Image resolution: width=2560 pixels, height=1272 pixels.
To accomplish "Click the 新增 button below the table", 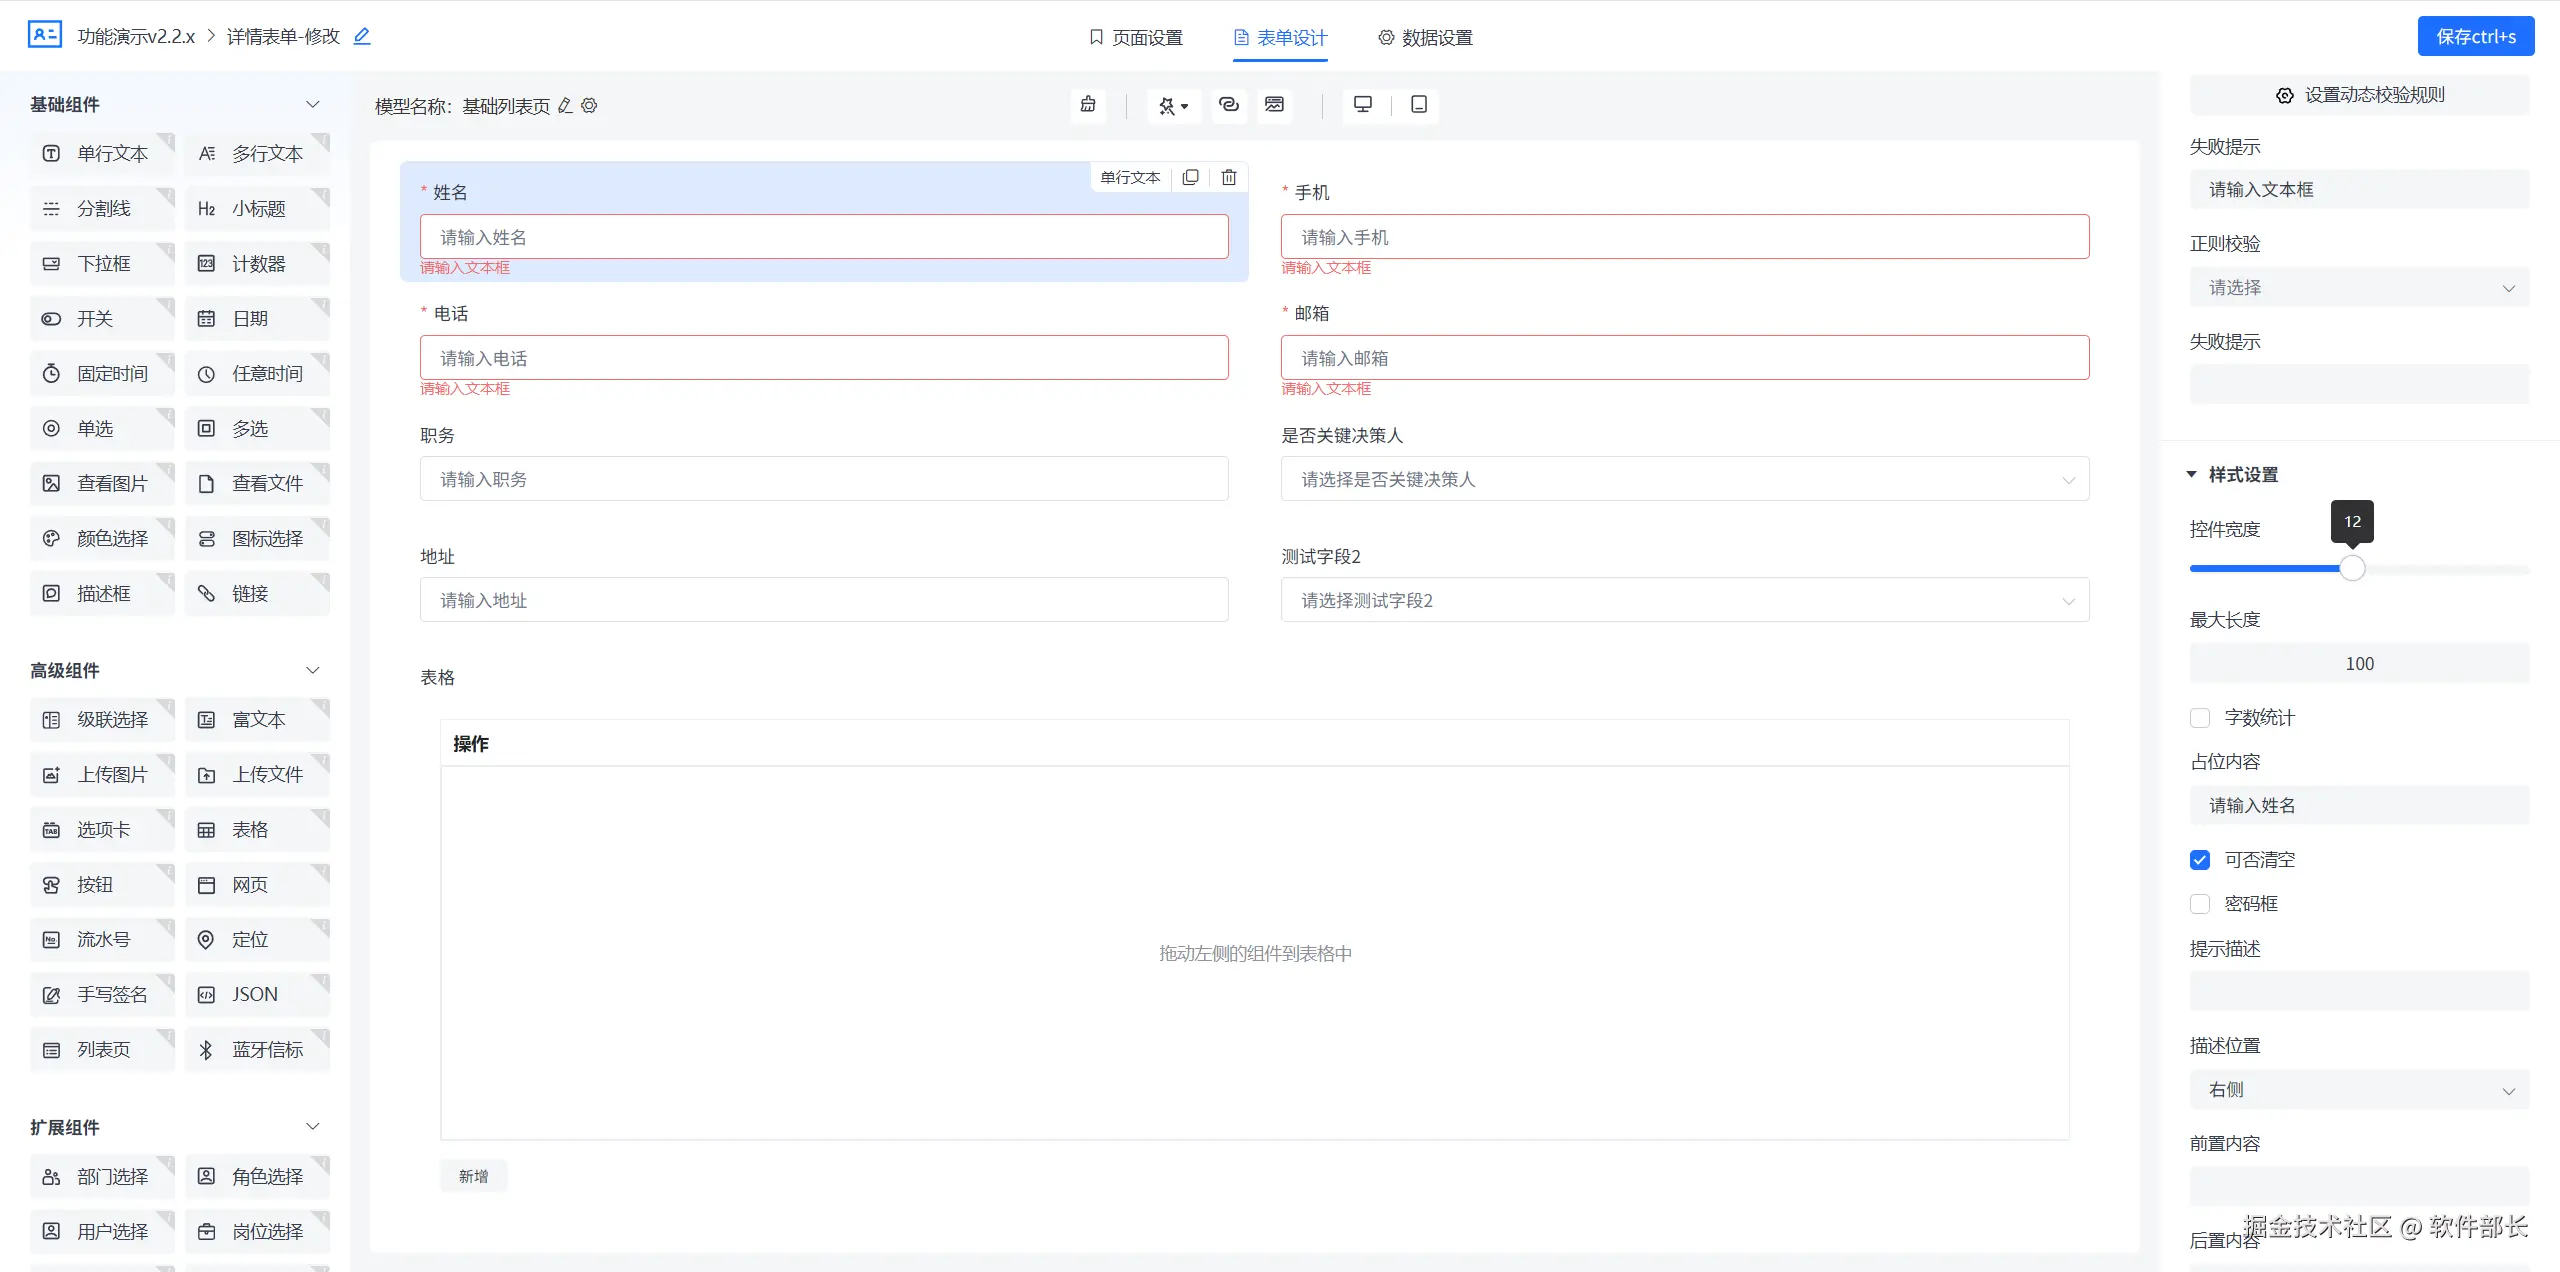I will point(473,1176).
